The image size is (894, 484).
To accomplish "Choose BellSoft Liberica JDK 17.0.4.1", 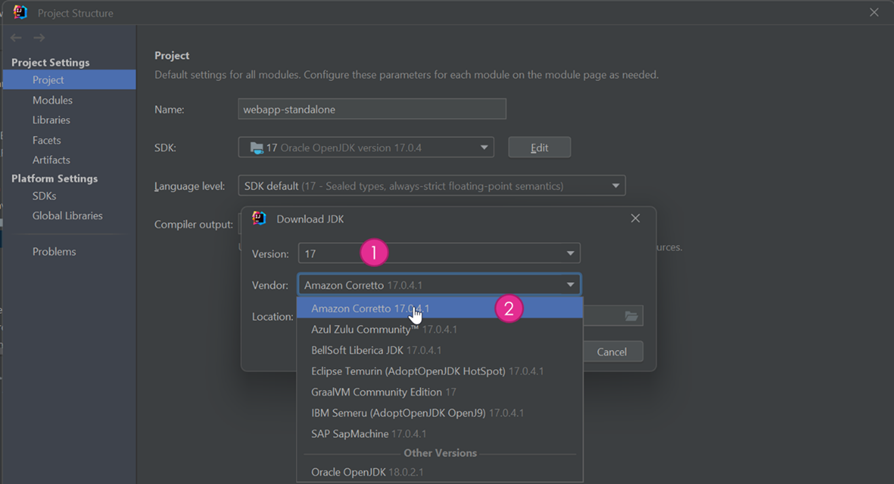I will 440,350.
